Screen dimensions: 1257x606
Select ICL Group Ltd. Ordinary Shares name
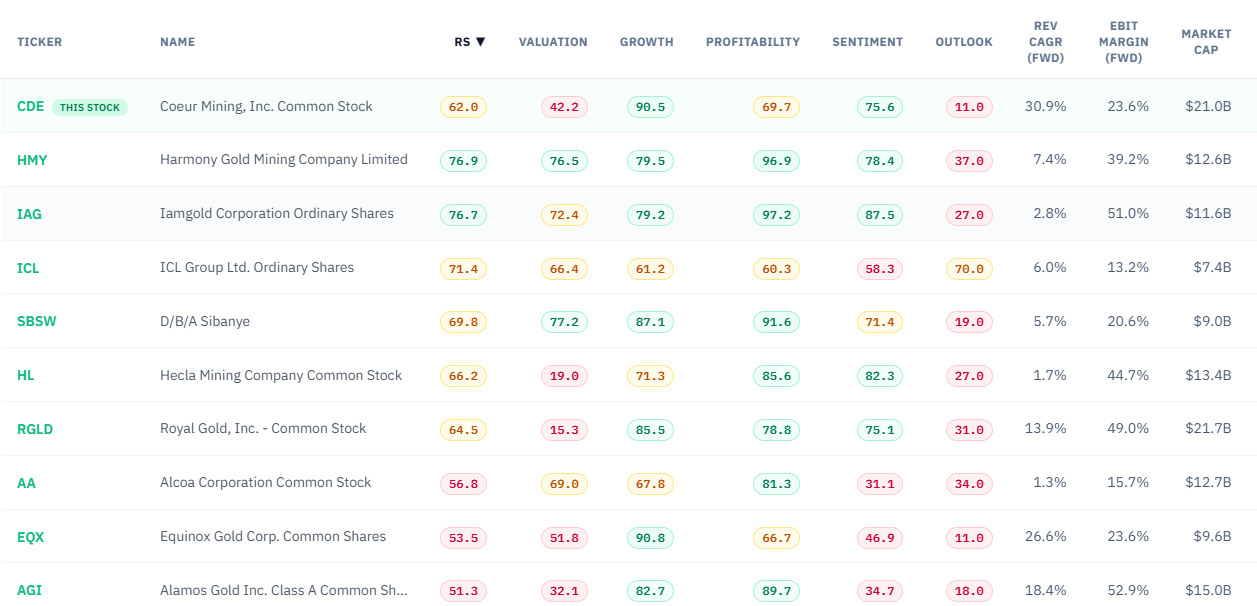[257, 267]
